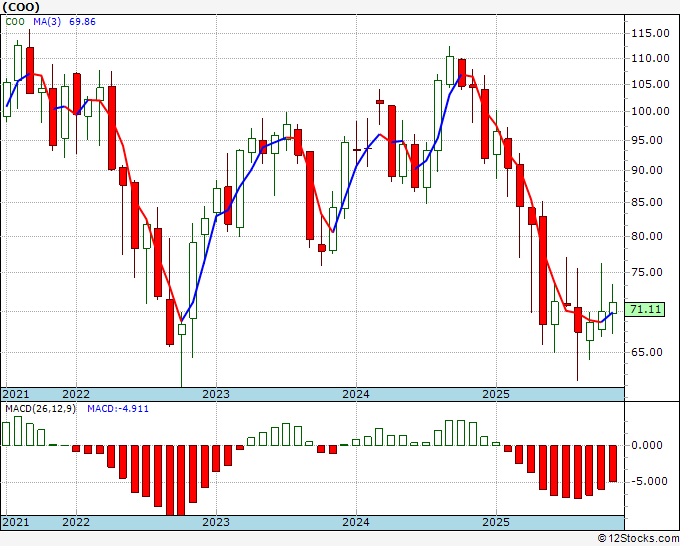Click the 105.00 price axis label

650,84
